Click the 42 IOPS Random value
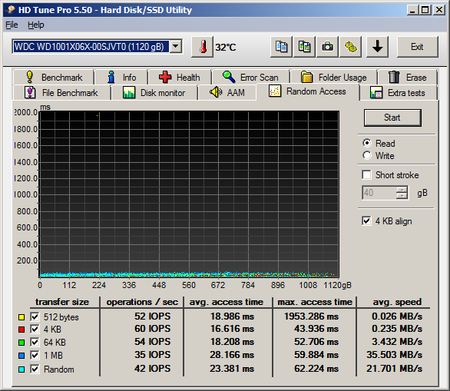The width and height of the screenshot is (450, 391). [152, 369]
